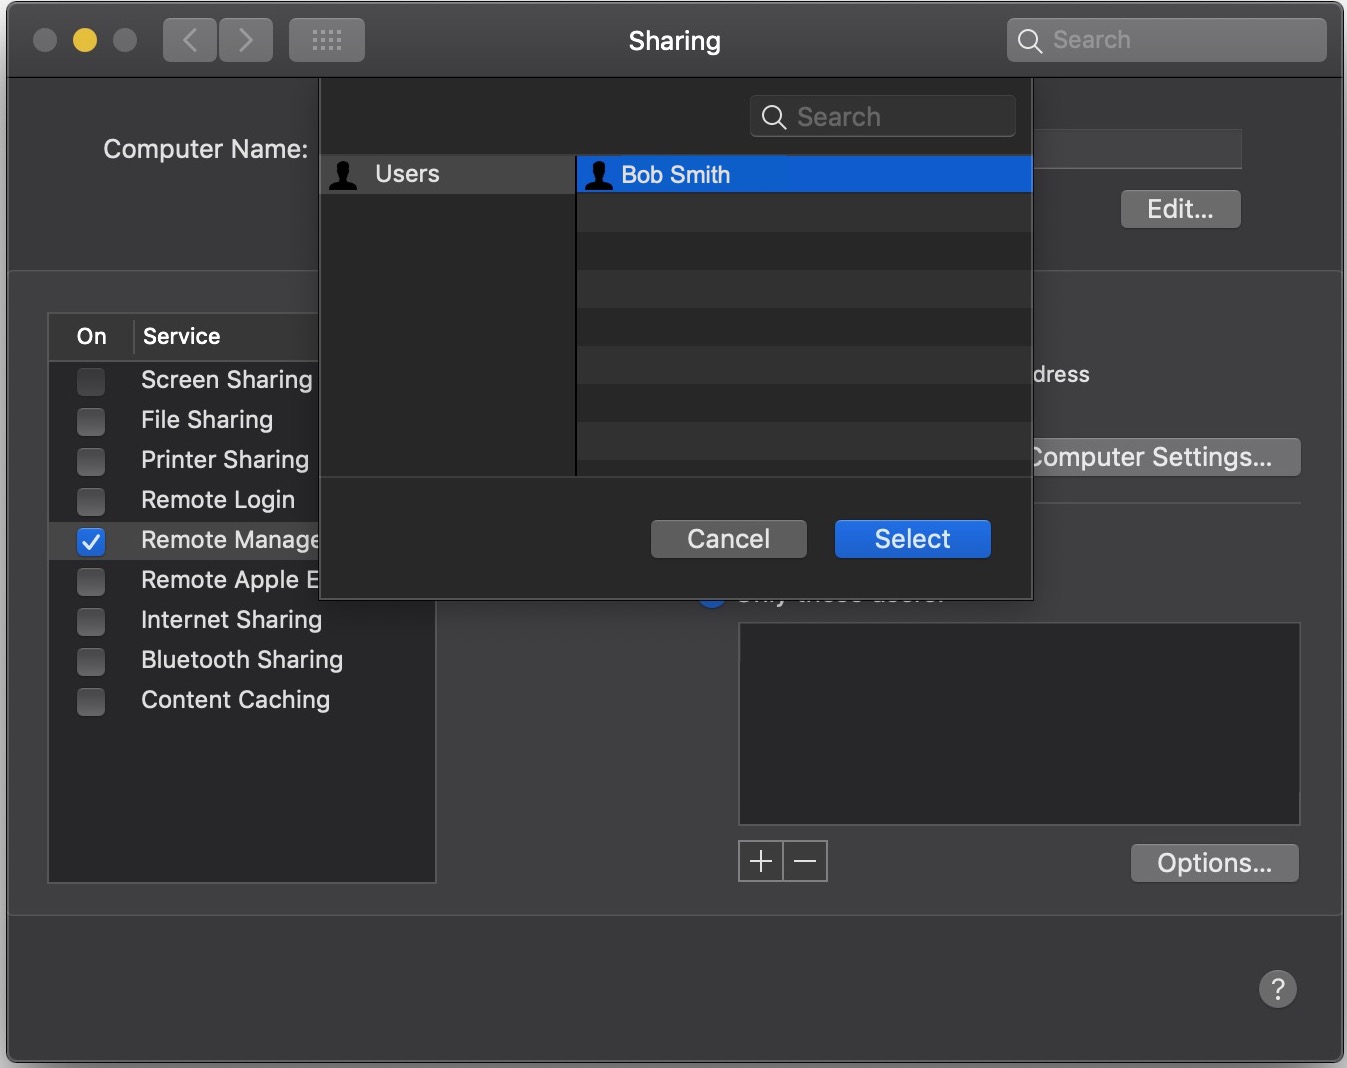Click the Service column header
The height and width of the screenshot is (1068, 1347).
click(x=181, y=336)
